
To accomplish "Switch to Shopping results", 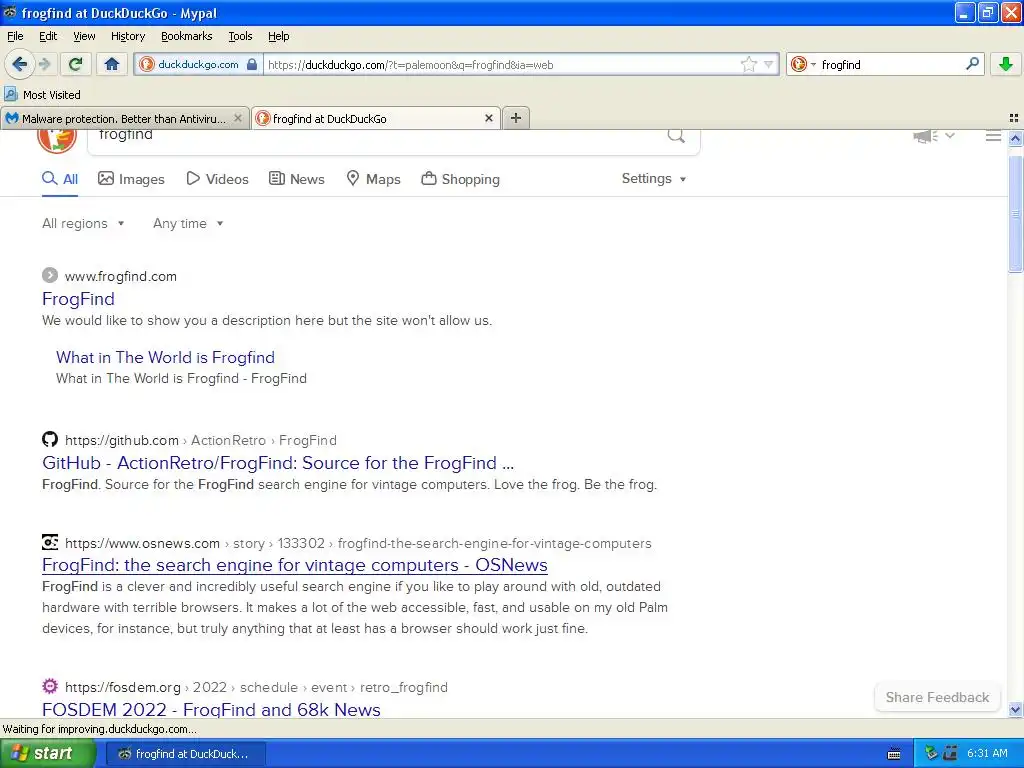I will [x=460, y=179].
